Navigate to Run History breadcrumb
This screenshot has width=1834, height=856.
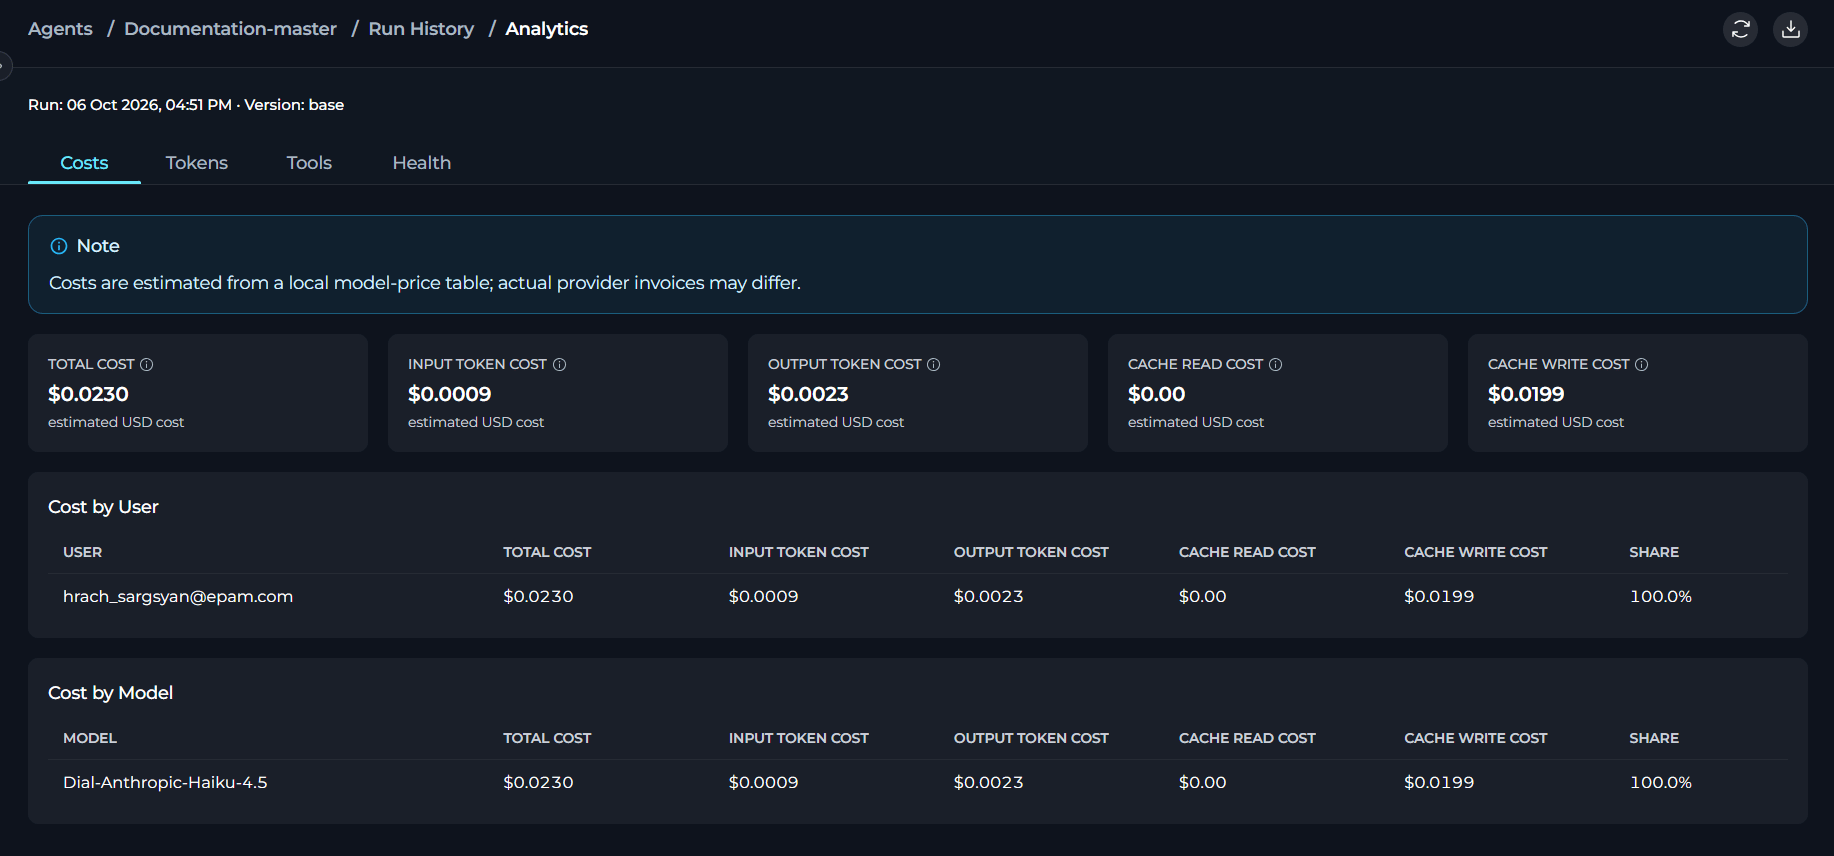coord(421,29)
